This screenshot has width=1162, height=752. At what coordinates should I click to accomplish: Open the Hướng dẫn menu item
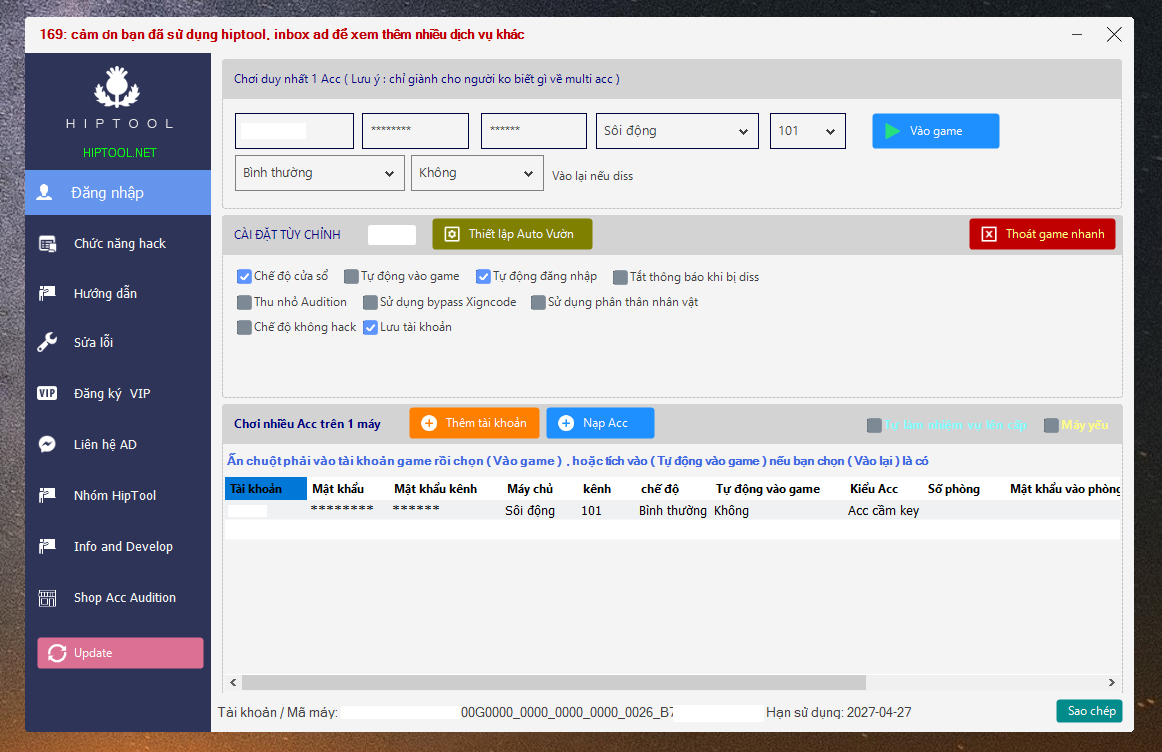tap(105, 294)
